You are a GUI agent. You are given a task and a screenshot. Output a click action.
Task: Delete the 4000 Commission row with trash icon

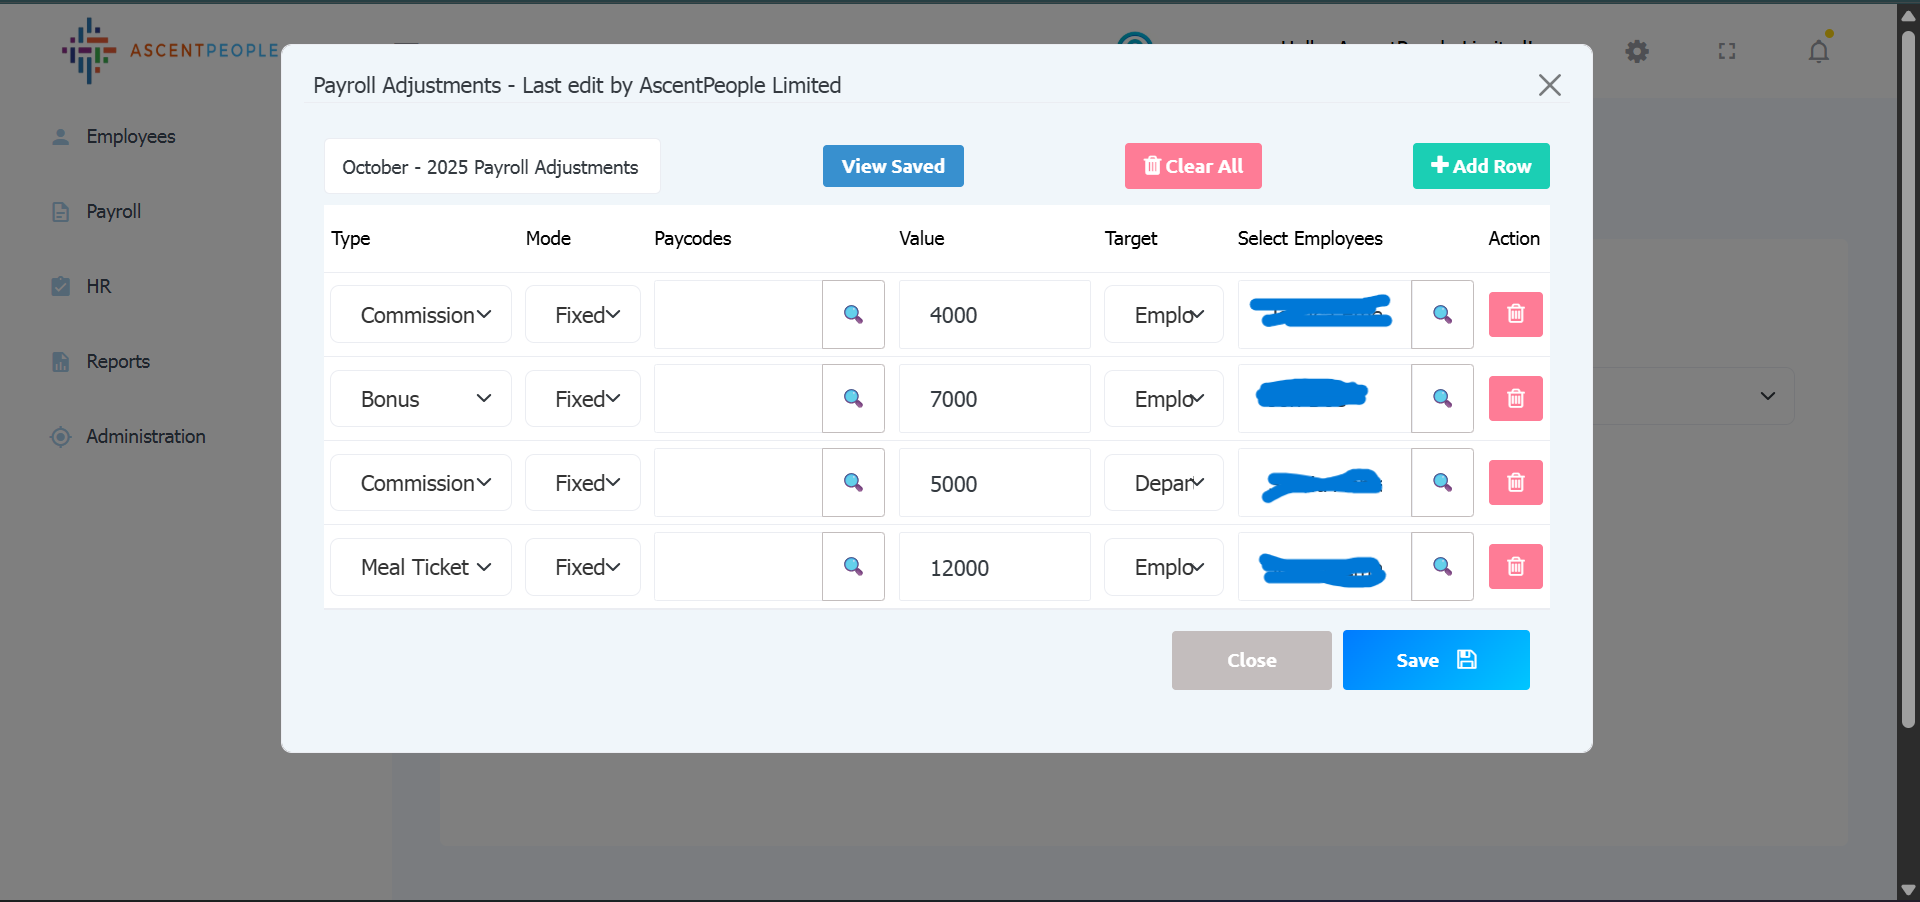[1515, 314]
